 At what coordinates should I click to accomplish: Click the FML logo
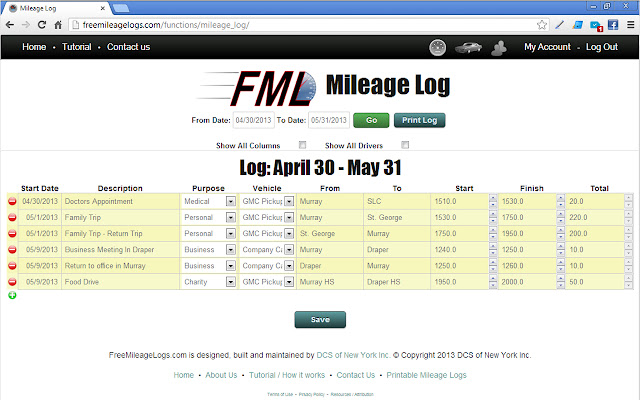pyautogui.click(x=256, y=87)
